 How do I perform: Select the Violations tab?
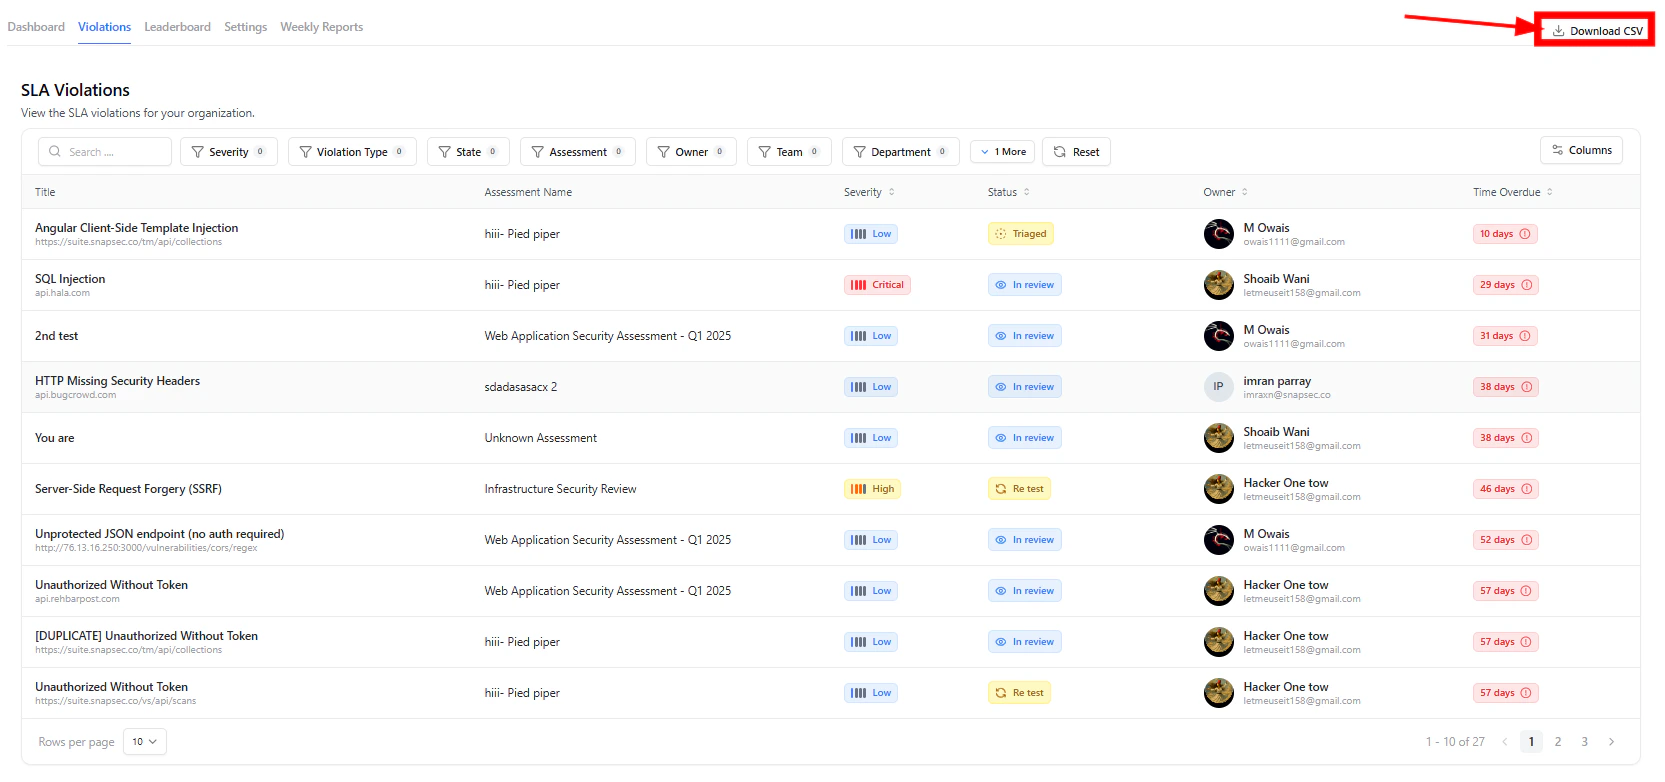pos(104,27)
